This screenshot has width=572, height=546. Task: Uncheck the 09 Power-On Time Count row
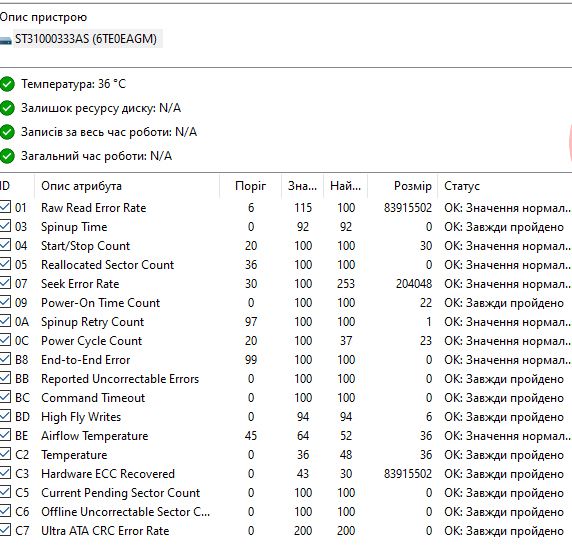5,302
